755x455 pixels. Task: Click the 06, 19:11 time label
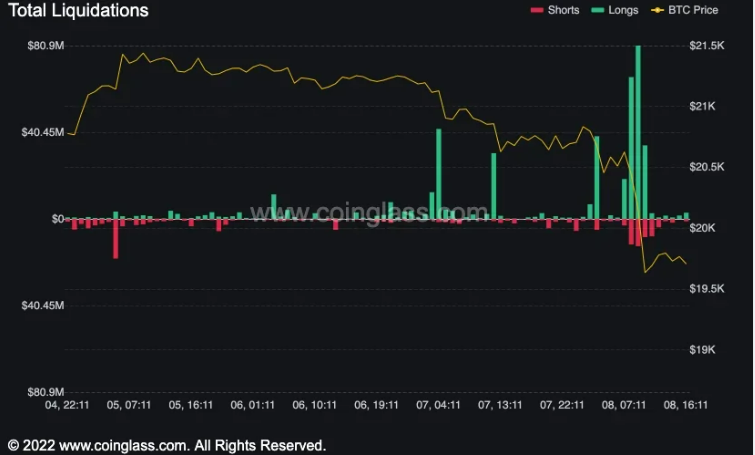coord(377,405)
